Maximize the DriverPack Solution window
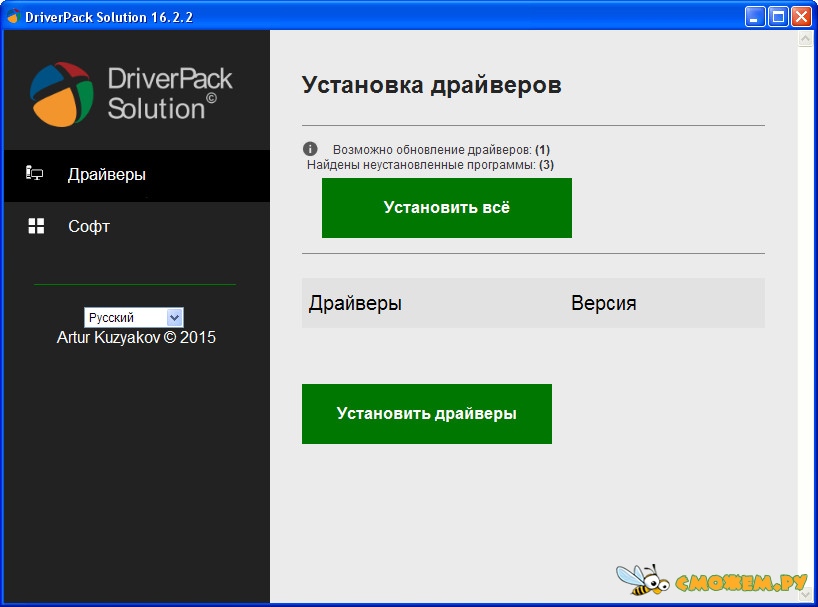This screenshot has height=607, width=818. pyautogui.click(x=778, y=17)
